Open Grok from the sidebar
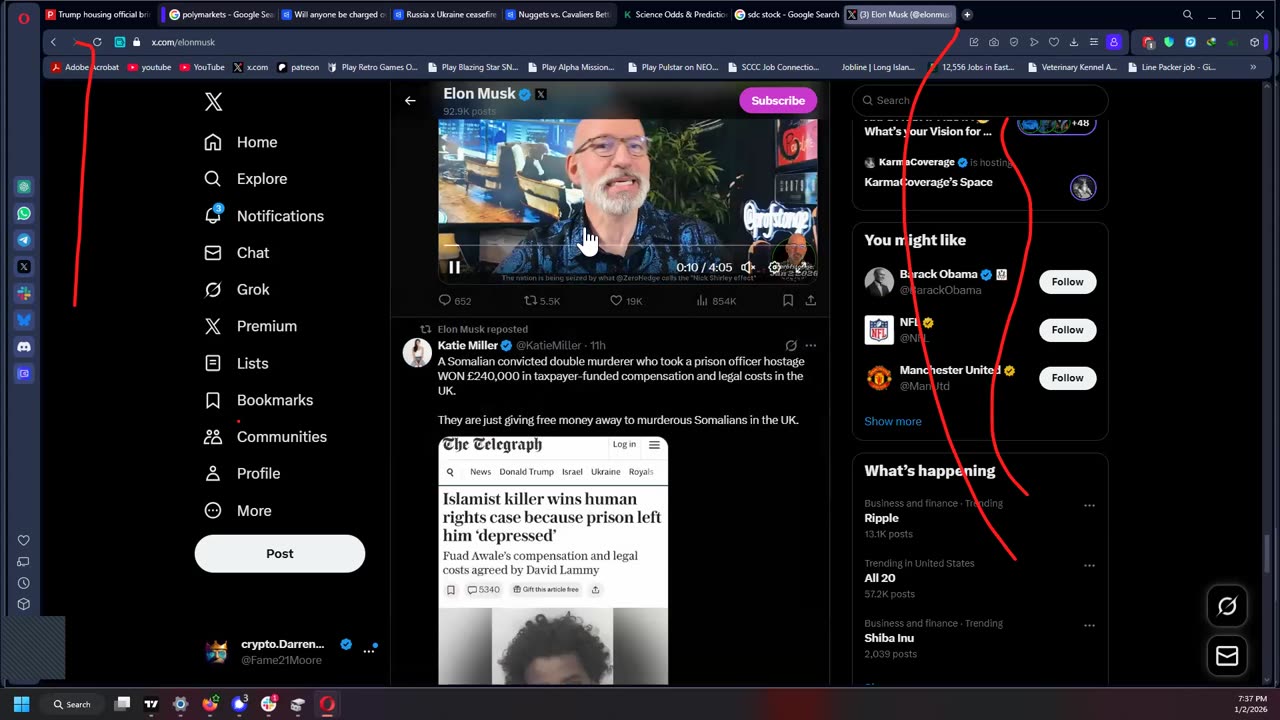 click(237, 289)
